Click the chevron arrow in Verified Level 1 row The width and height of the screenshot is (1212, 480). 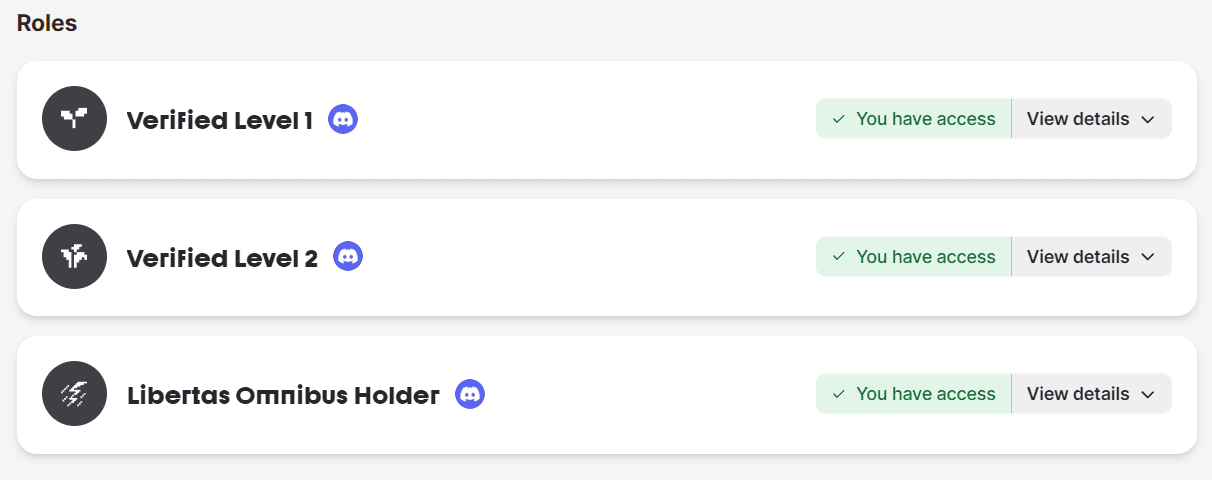tap(1148, 120)
